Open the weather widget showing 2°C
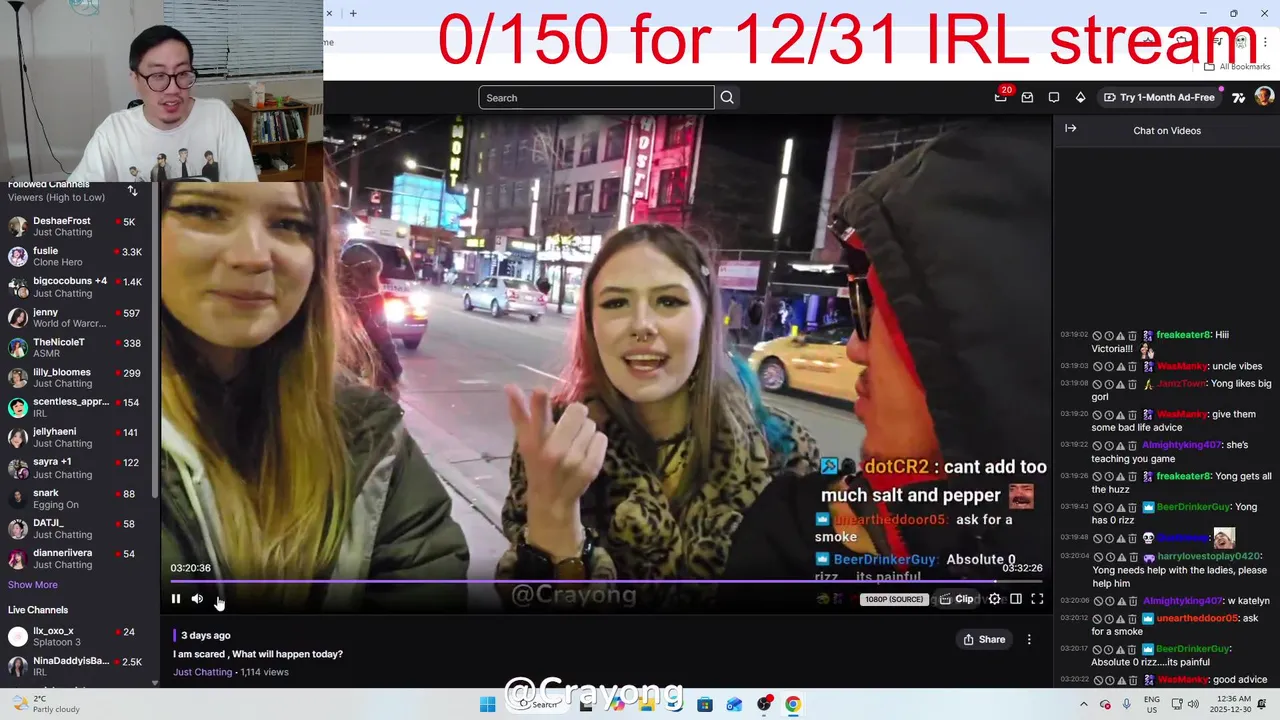Image resolution: width=1280 pixels, height=720 pixels. click(x=46, y=704)
